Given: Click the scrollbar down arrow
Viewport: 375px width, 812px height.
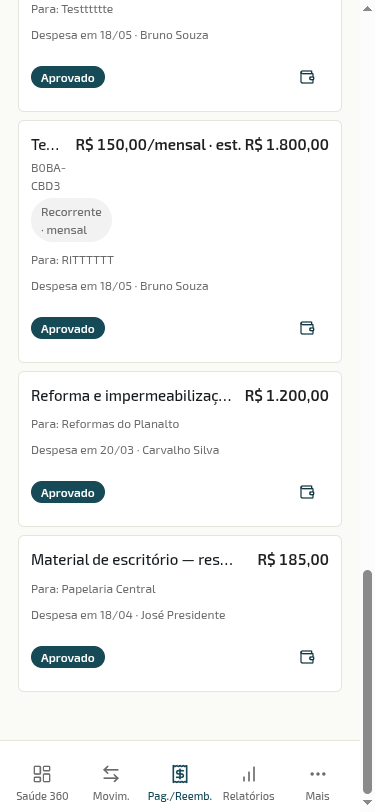Looking at the screenshot, I should (368, 804).
